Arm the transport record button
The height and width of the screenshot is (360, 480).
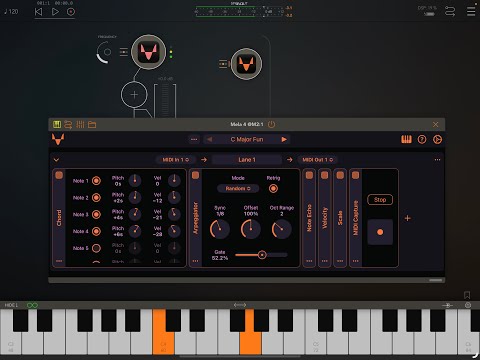coord(71,12)
